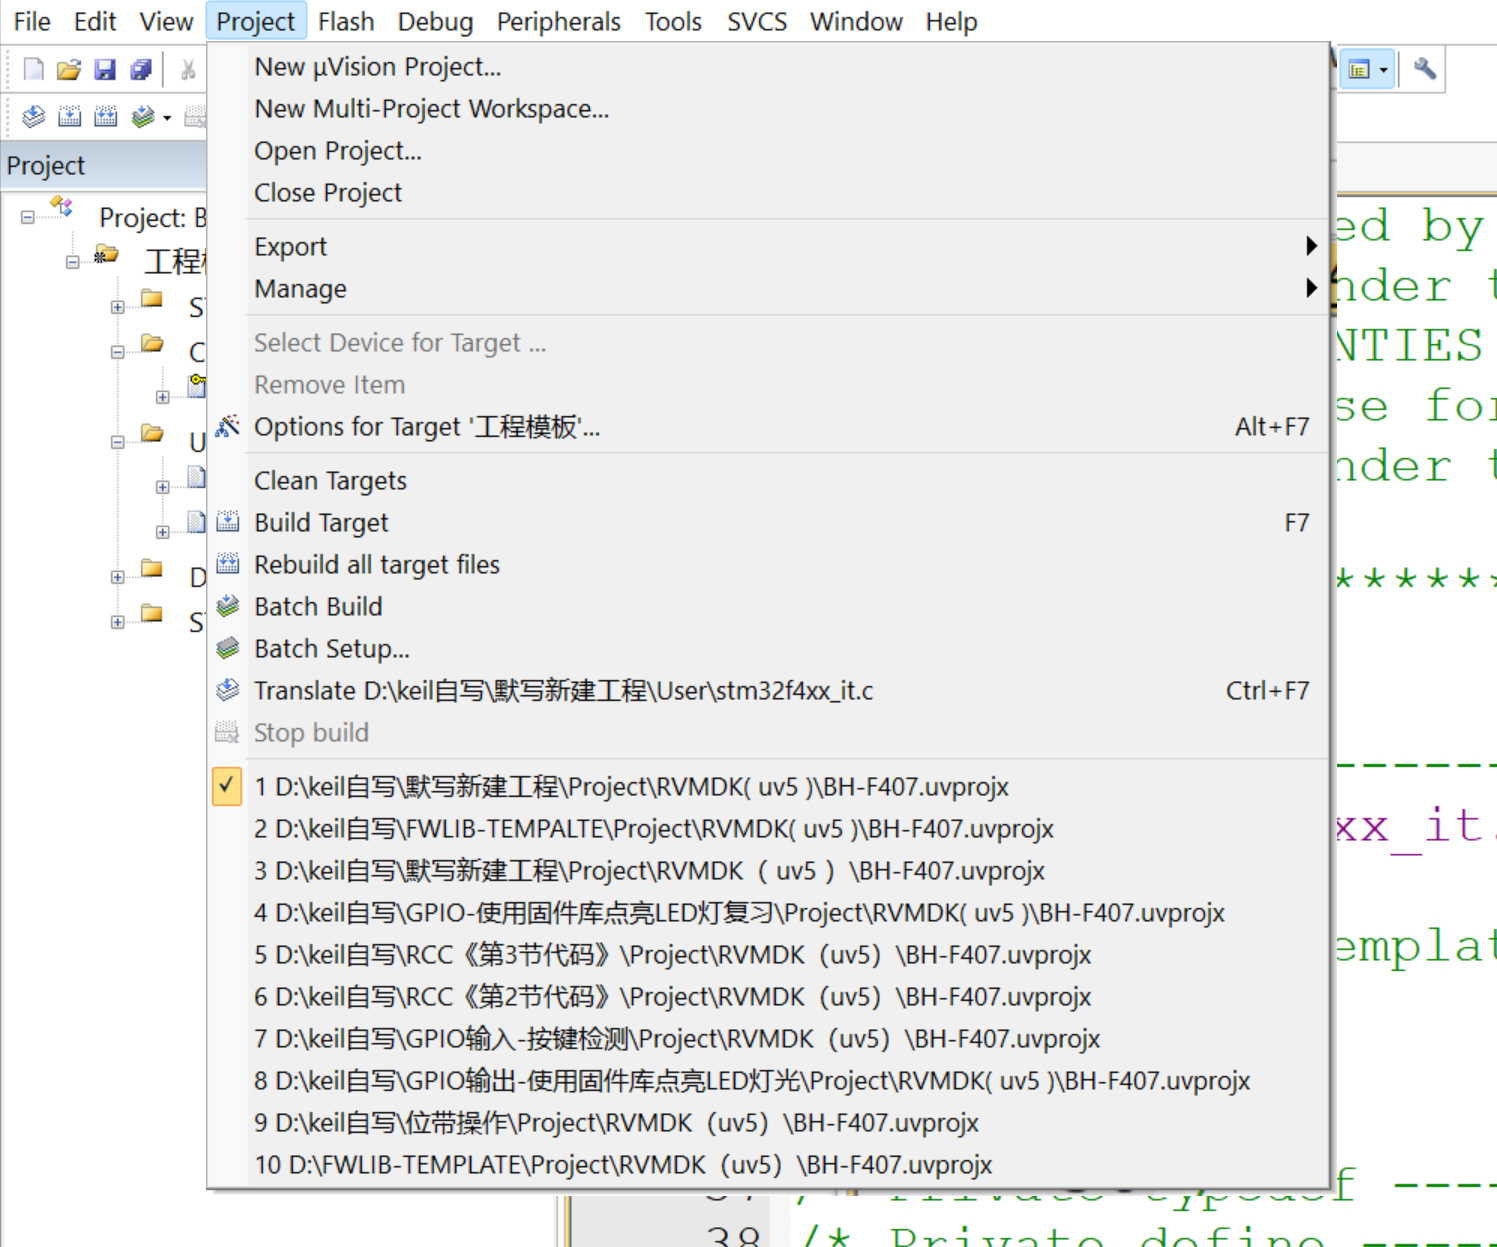Click the Window layout toolbar icon
1497x1247 pixels.
(1358, 69)
